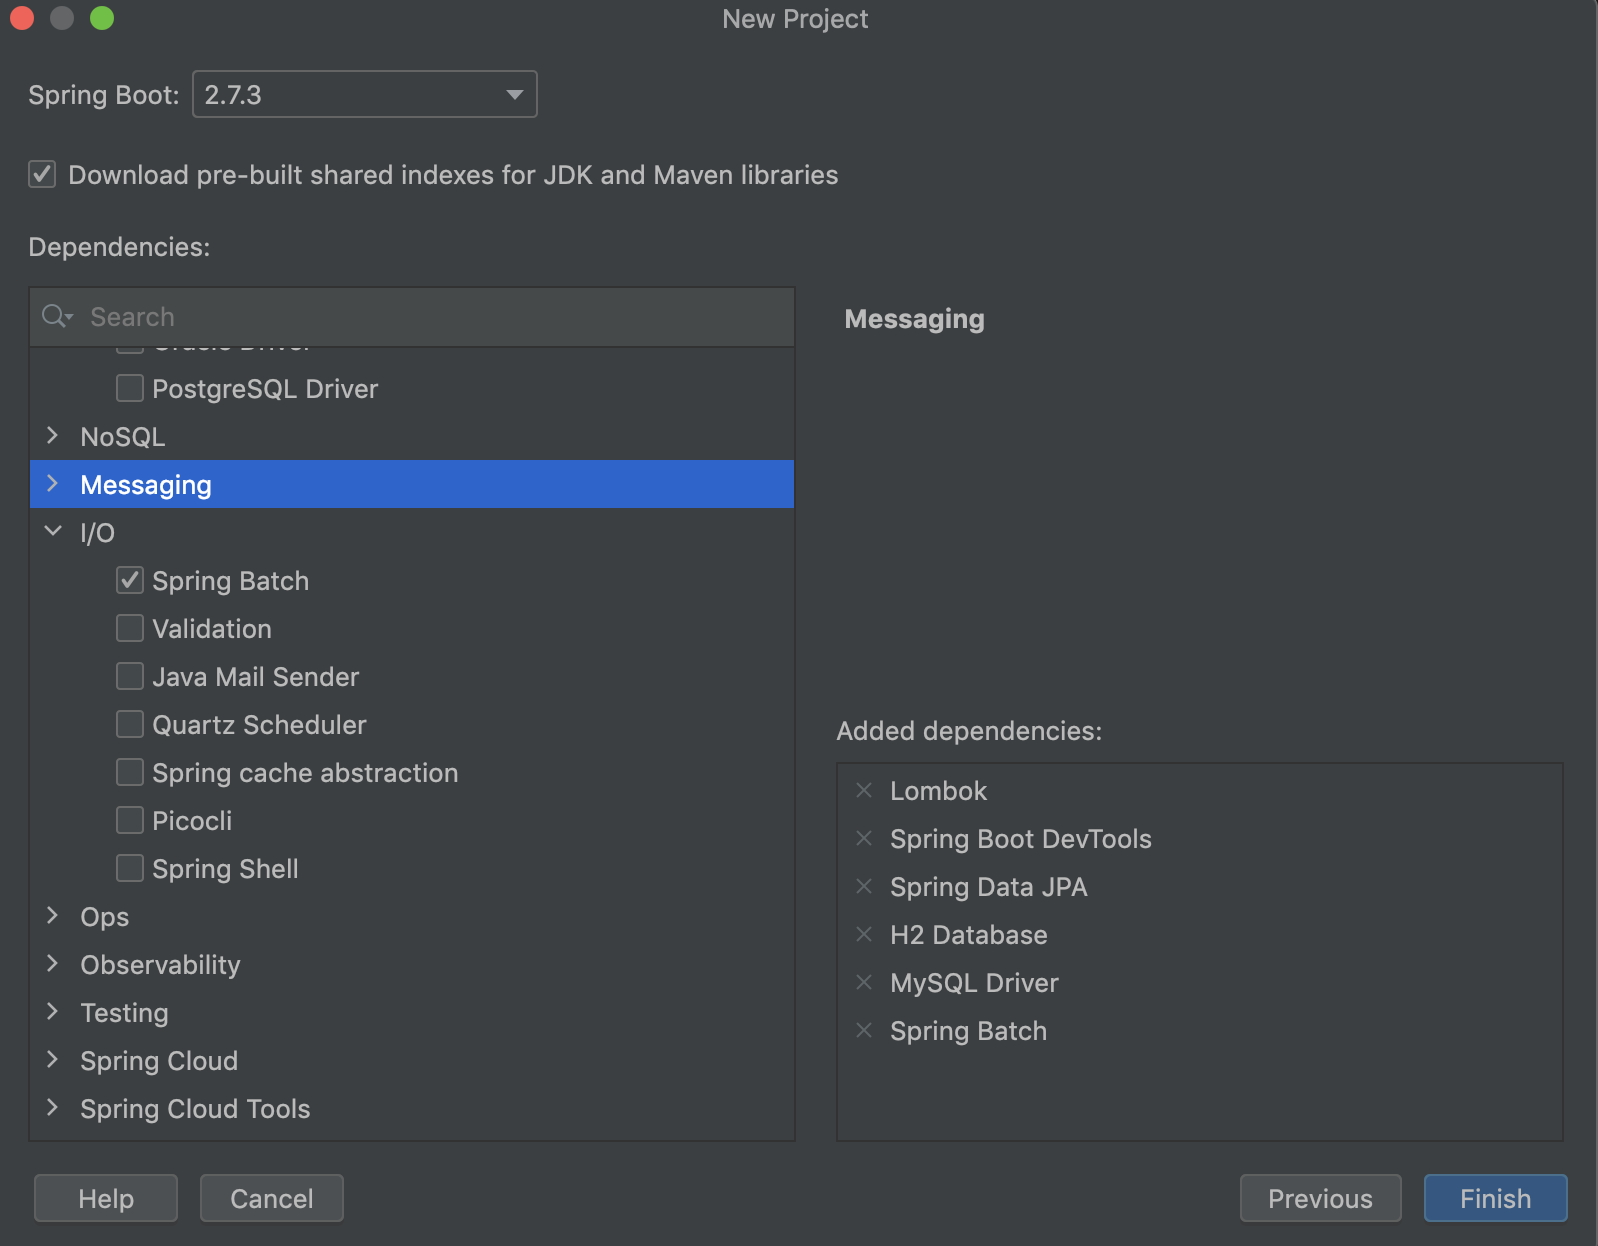
Task: Remove Spring Data JPA dependency
Action: point(864,886)
